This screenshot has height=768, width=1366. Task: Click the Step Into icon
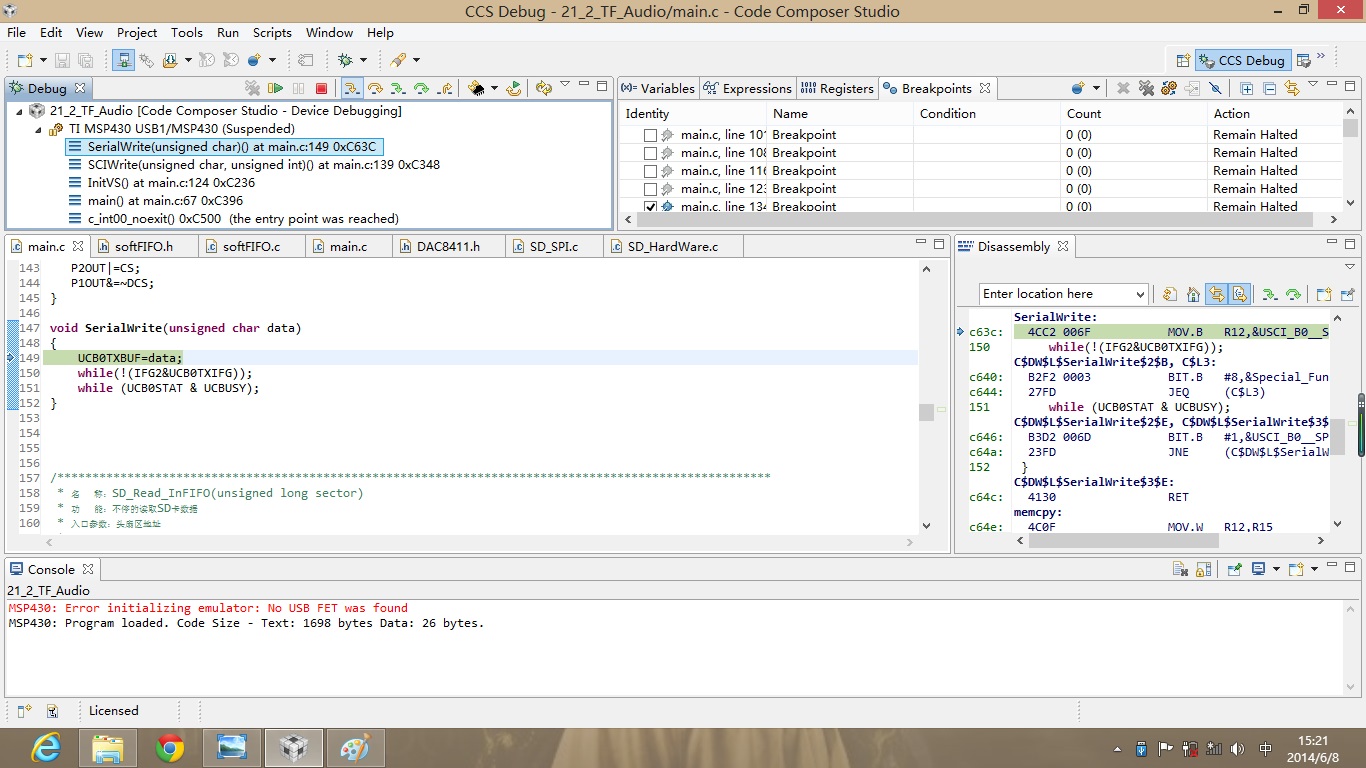[352, 88]
